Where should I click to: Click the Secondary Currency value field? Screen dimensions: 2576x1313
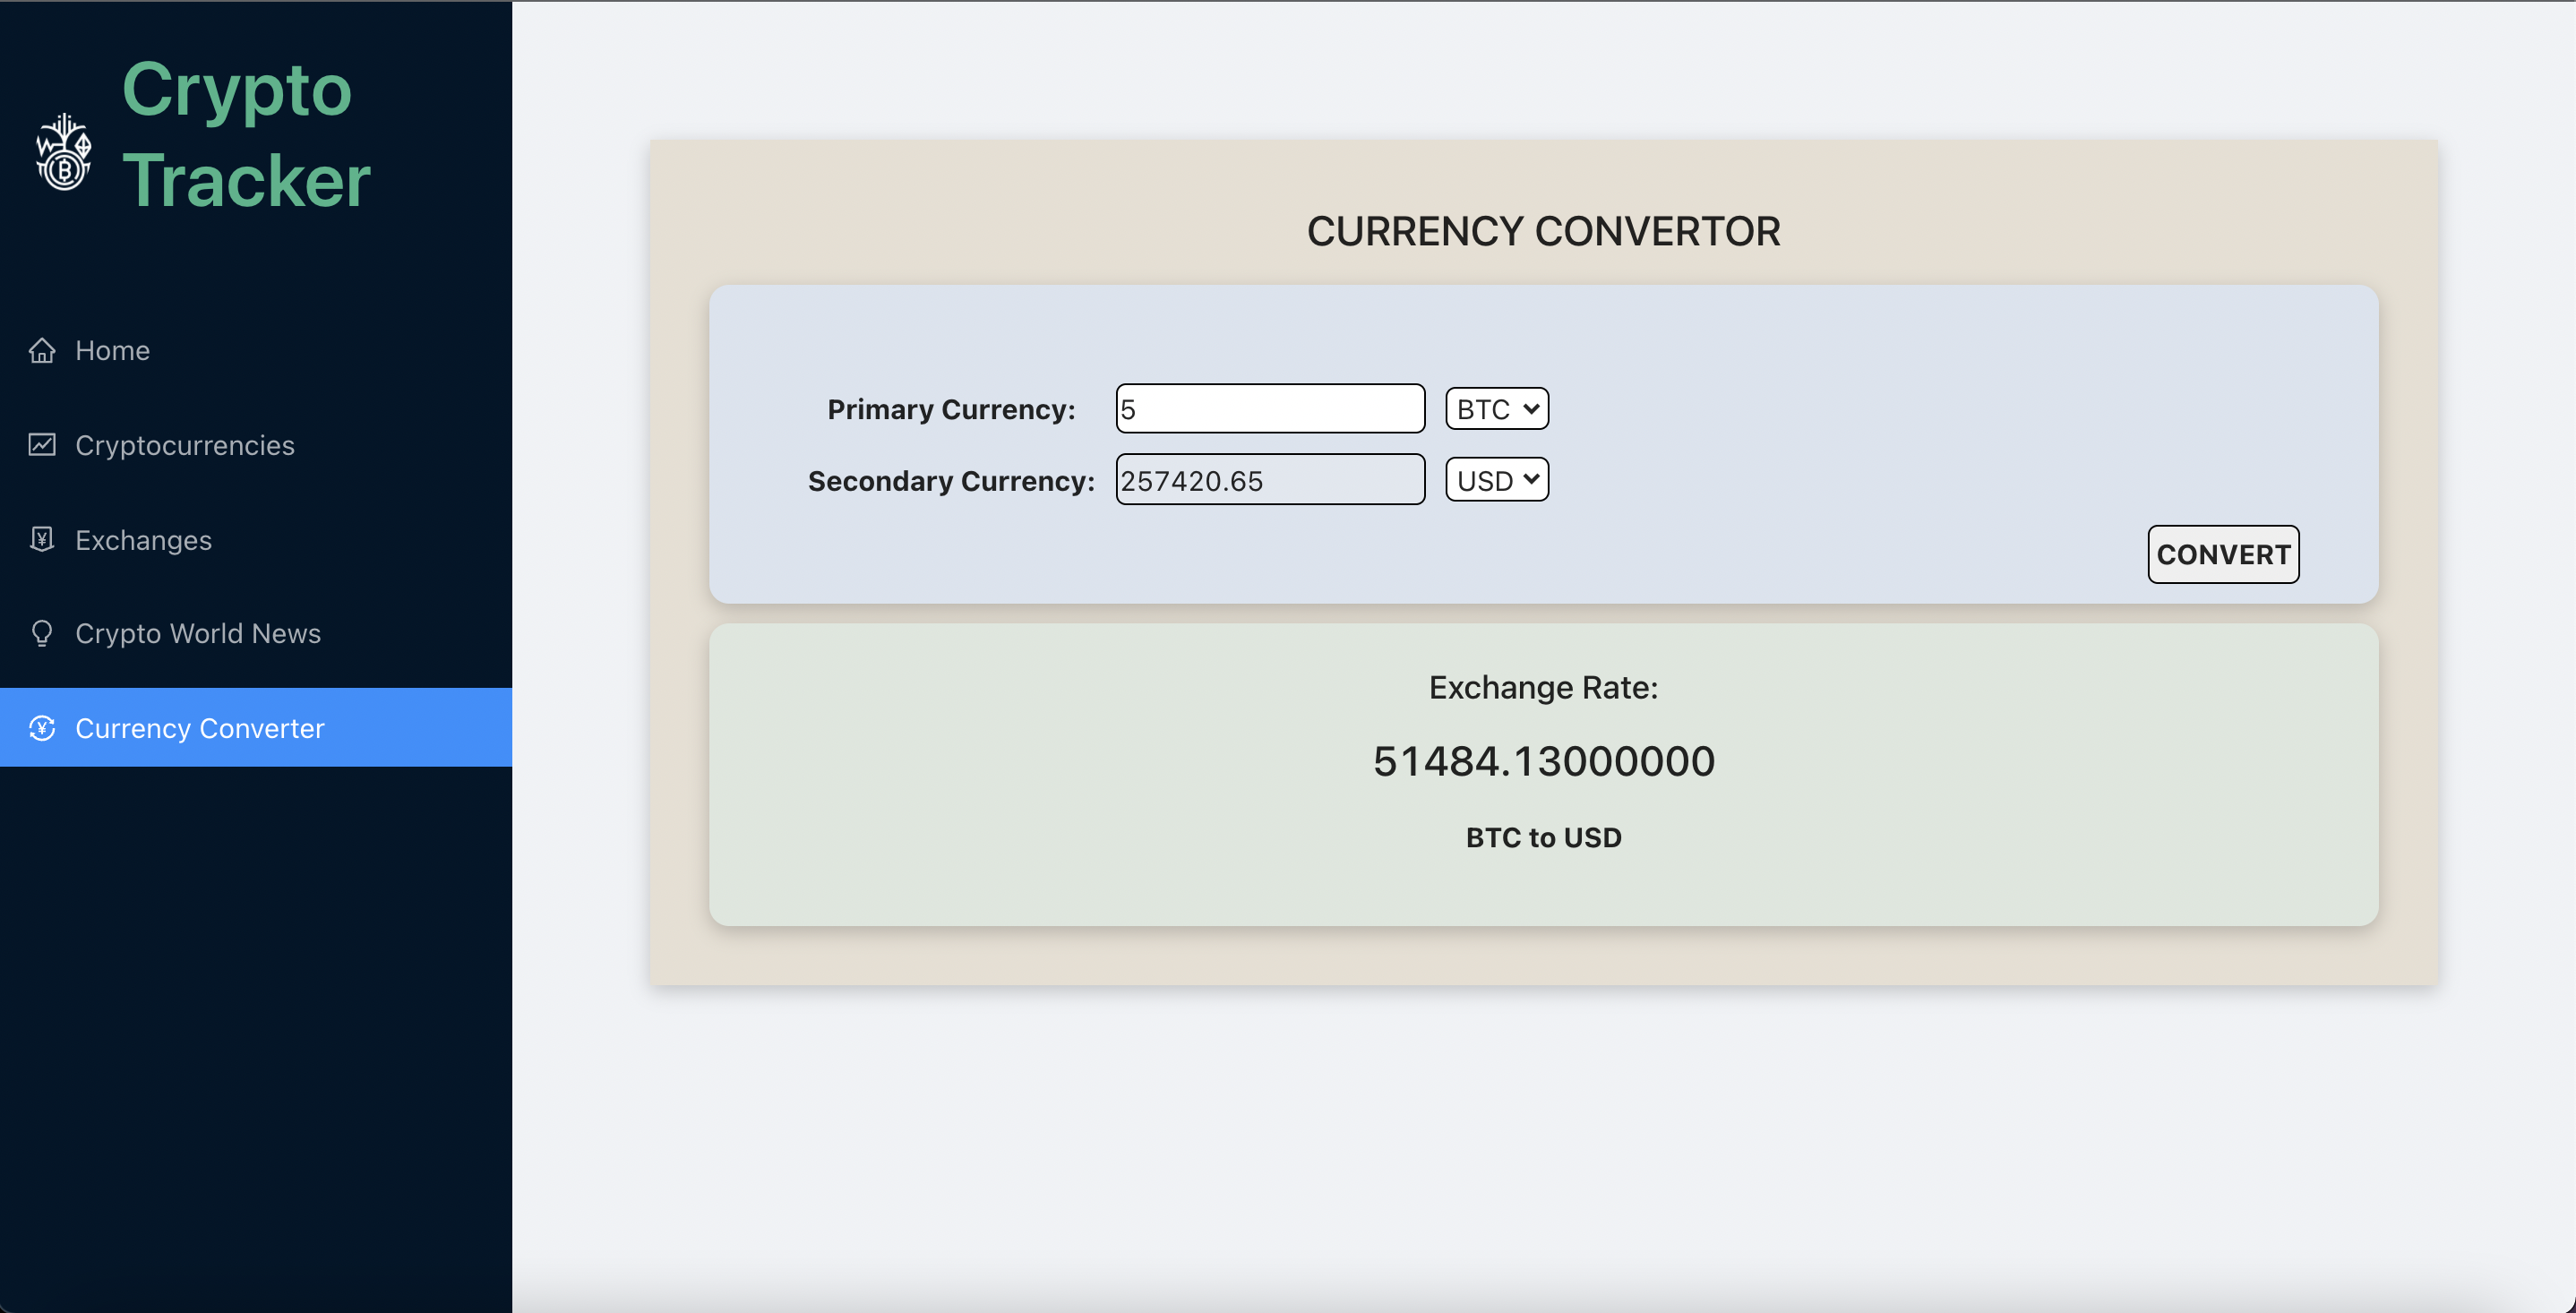[1269, 479]
